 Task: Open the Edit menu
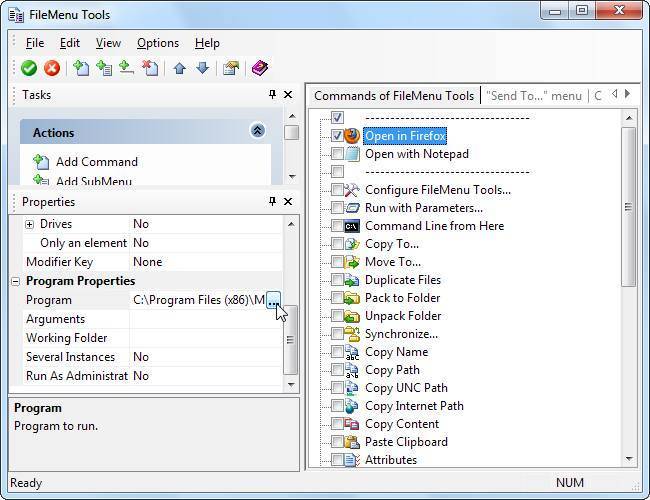click(x=70, y=43)
